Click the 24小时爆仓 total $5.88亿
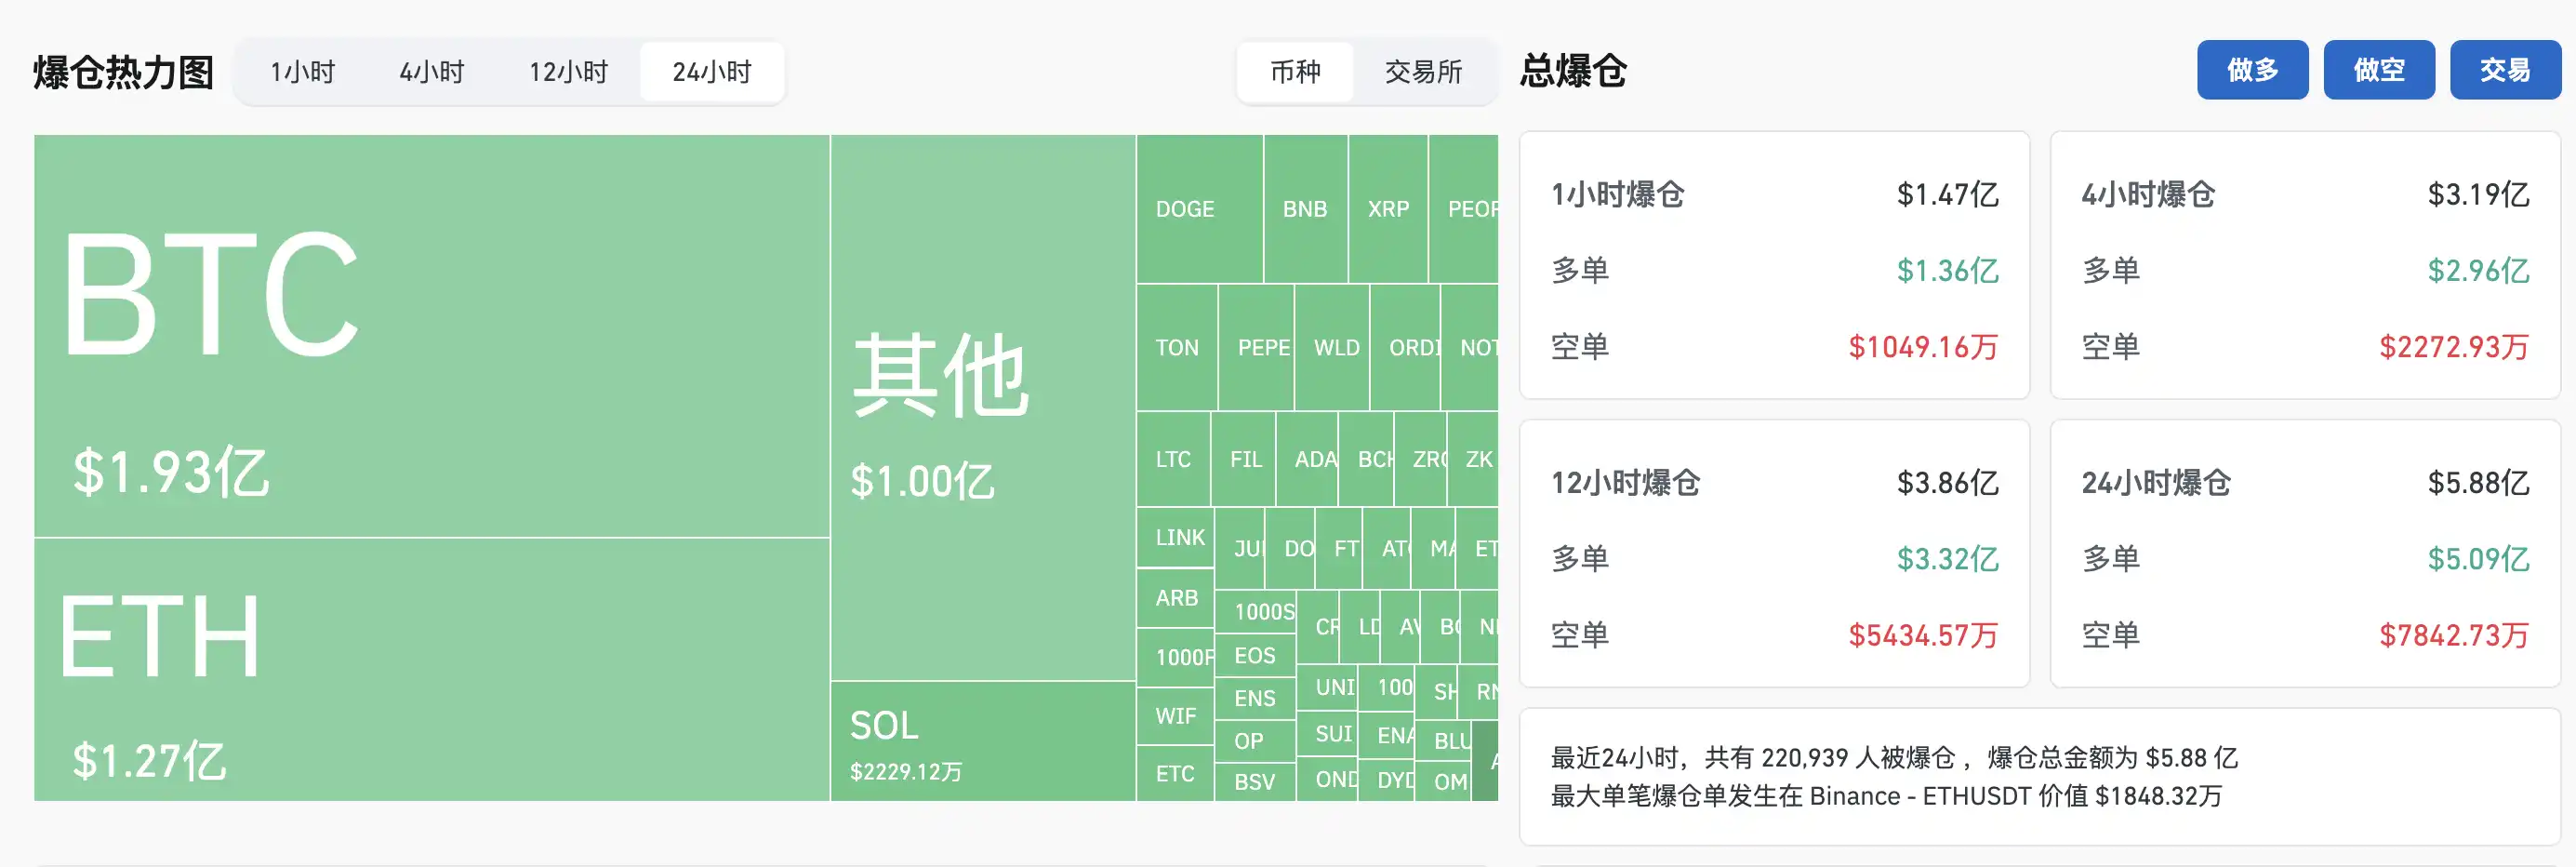The image size is (2576, 867). 2478,483
